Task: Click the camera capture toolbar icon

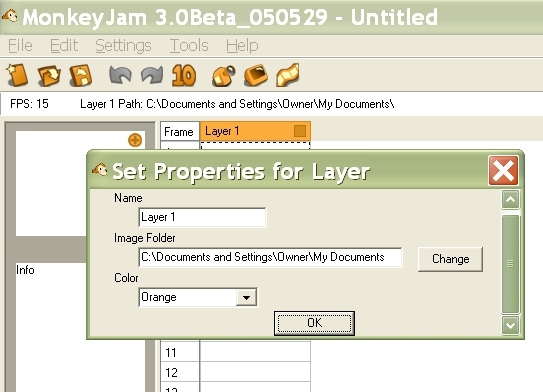Action: pyautogui.click(x=224, y=75)
